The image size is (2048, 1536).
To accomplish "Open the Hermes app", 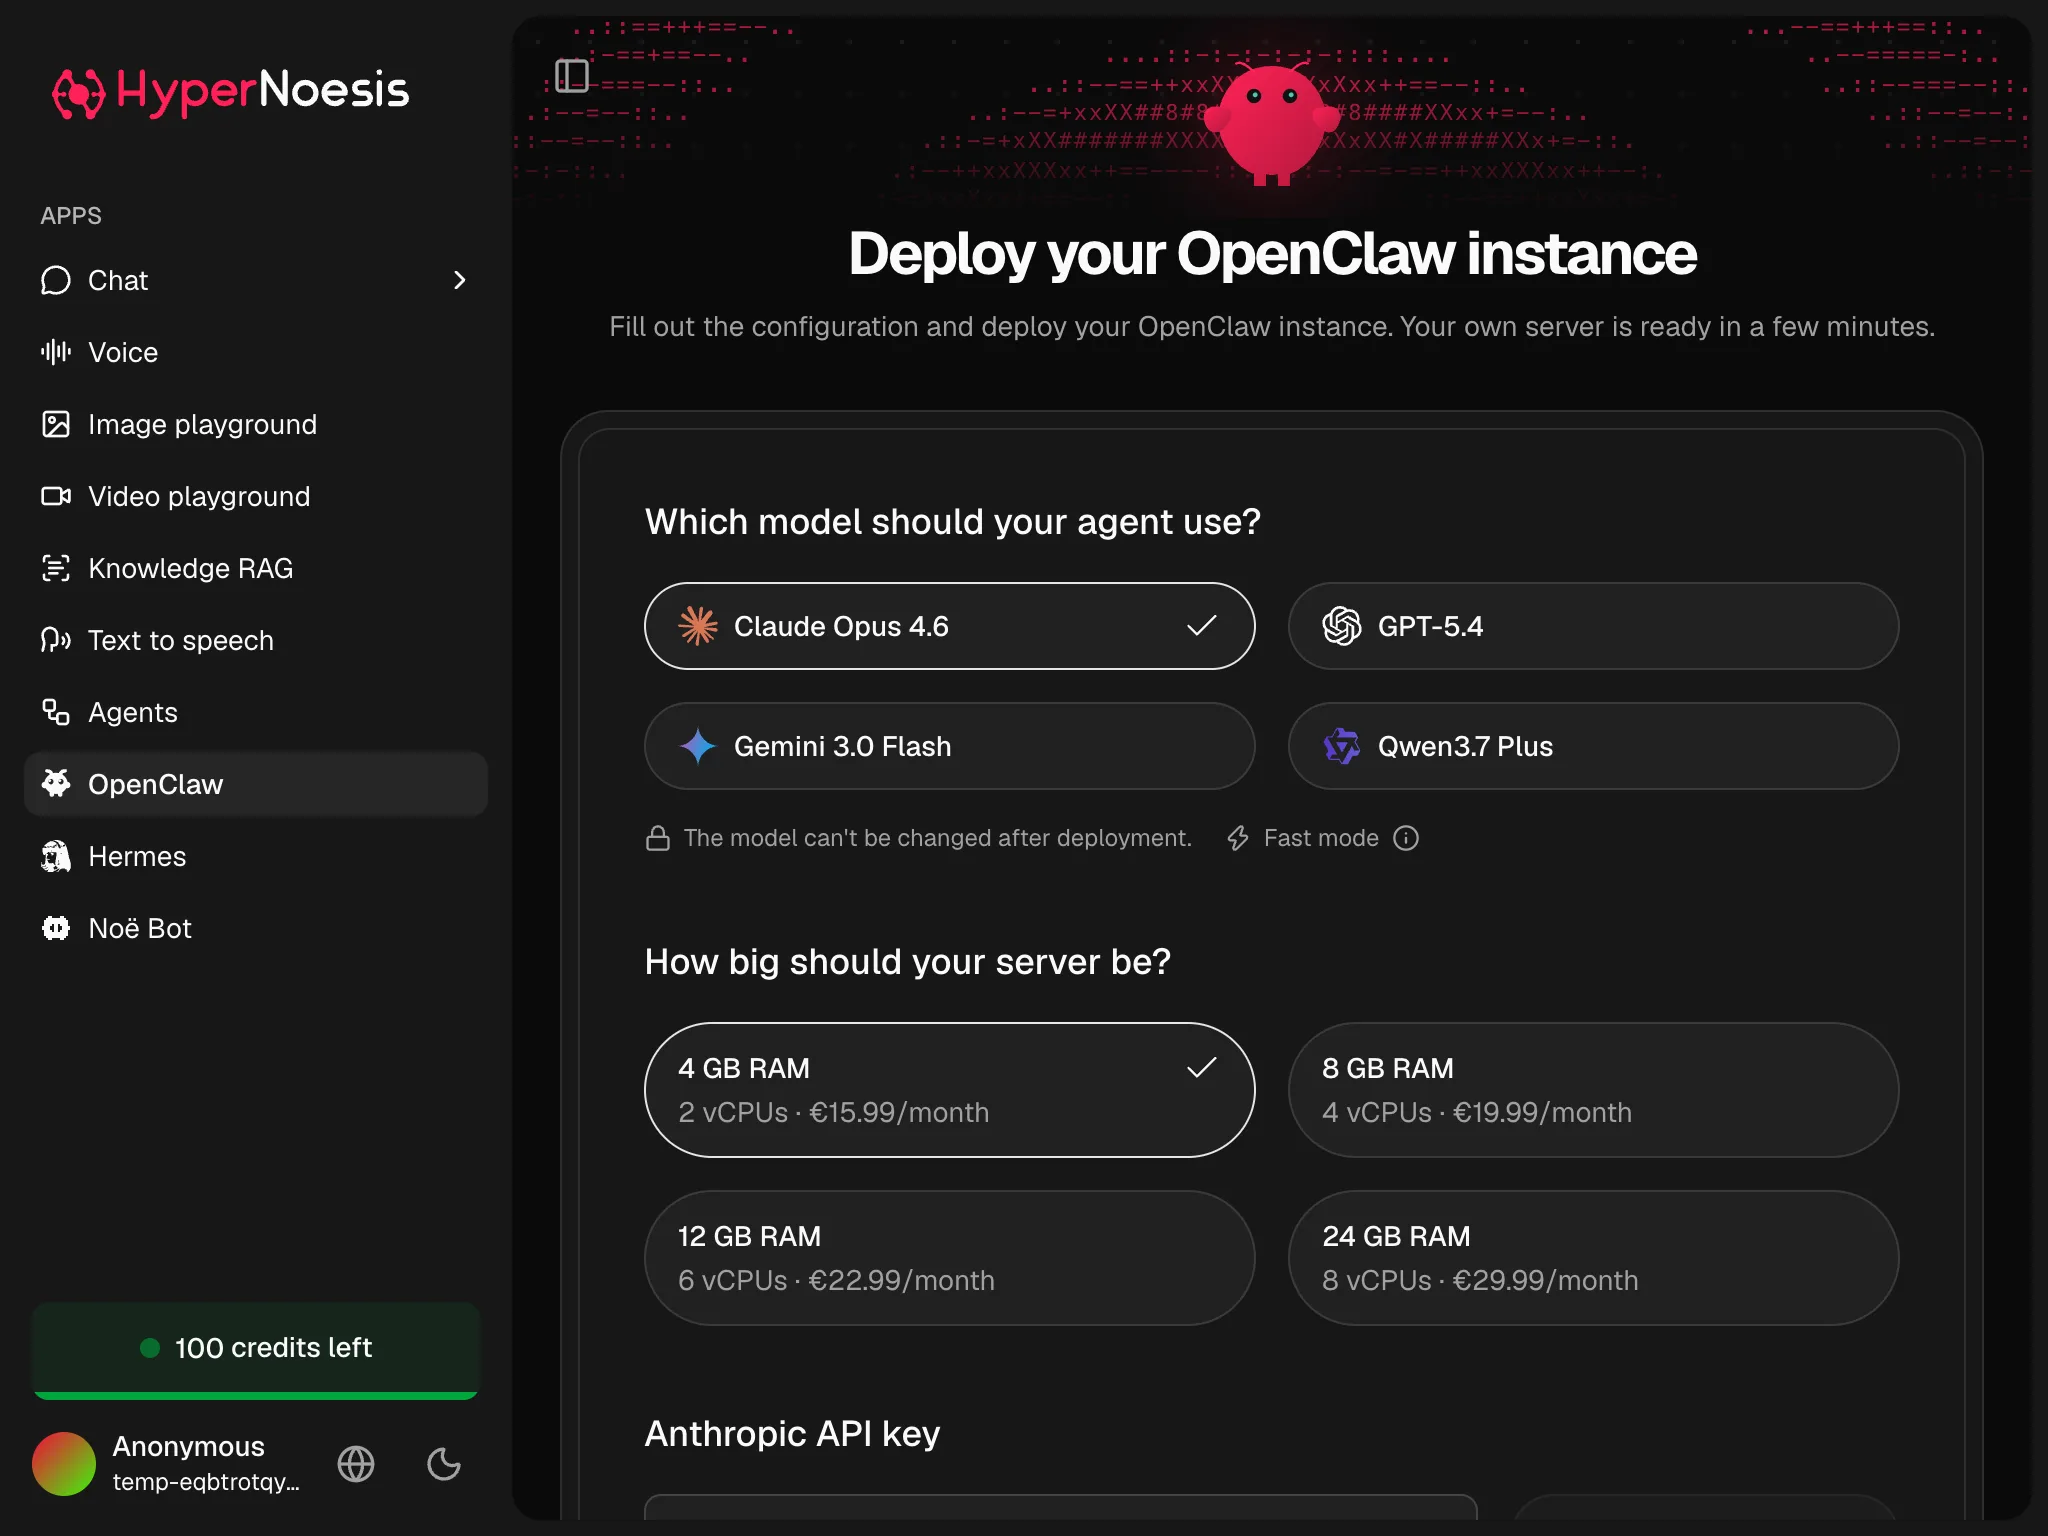I will (256, 856).
